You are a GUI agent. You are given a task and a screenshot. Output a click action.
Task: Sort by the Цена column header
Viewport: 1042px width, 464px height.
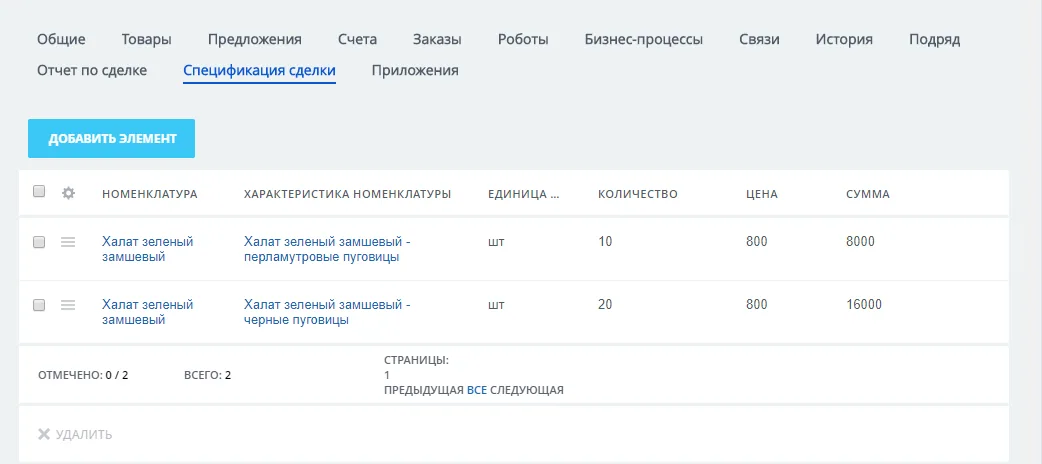coord(762,194)
